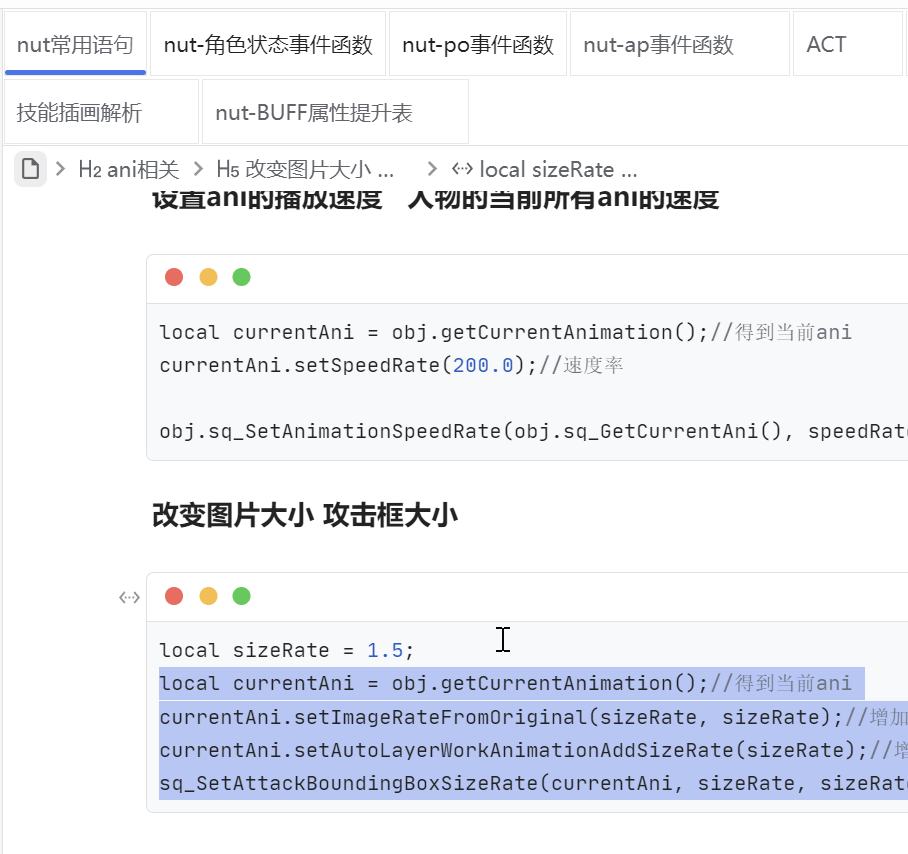Click the green dot on the second code block
The width and height of the screenshot is (908, 854).
240,596
